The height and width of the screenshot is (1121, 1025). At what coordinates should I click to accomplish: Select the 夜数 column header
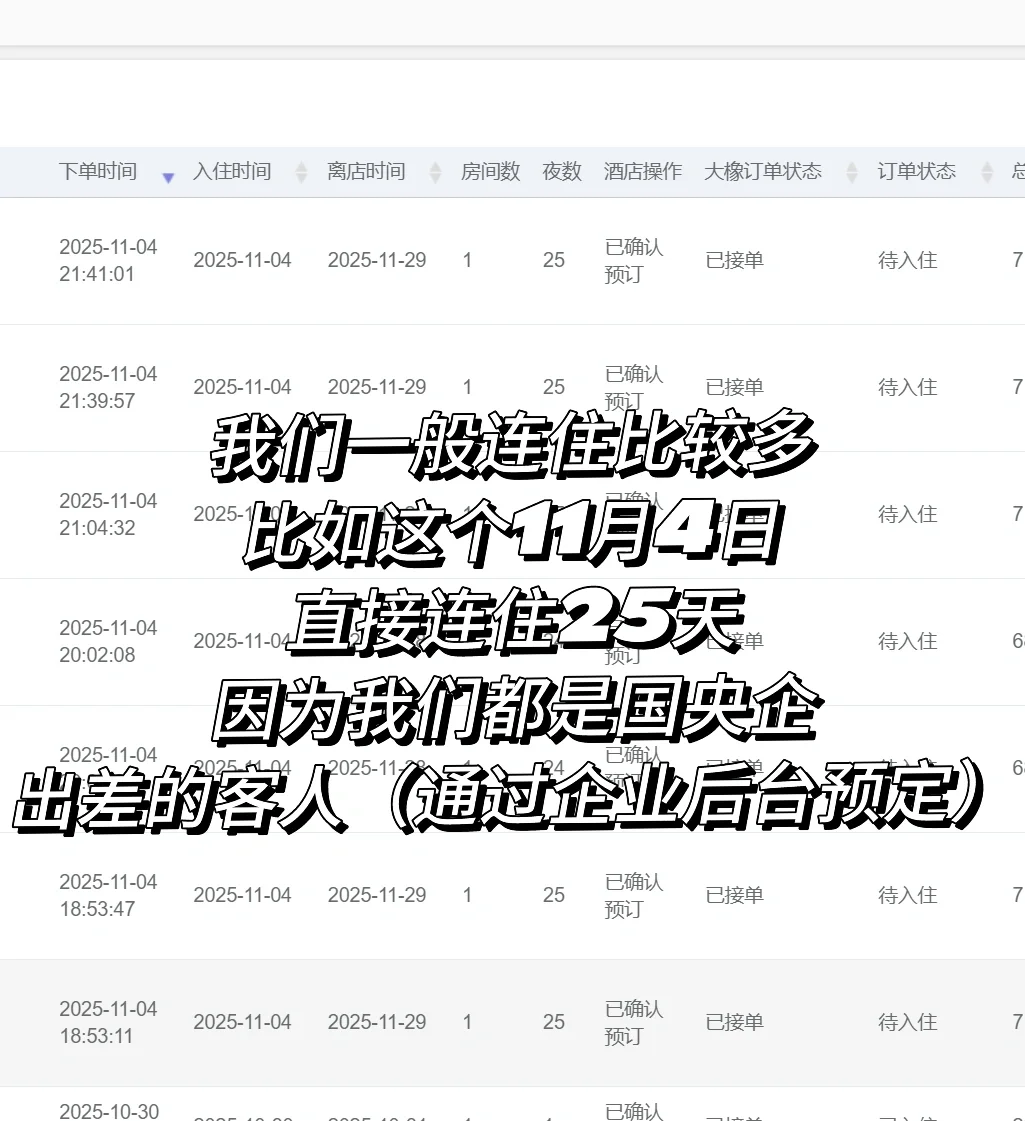point(561,171)
